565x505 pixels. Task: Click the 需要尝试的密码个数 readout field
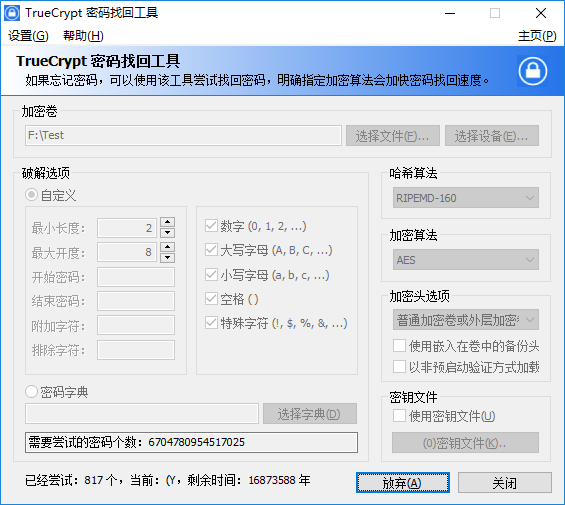coord(191,442)
